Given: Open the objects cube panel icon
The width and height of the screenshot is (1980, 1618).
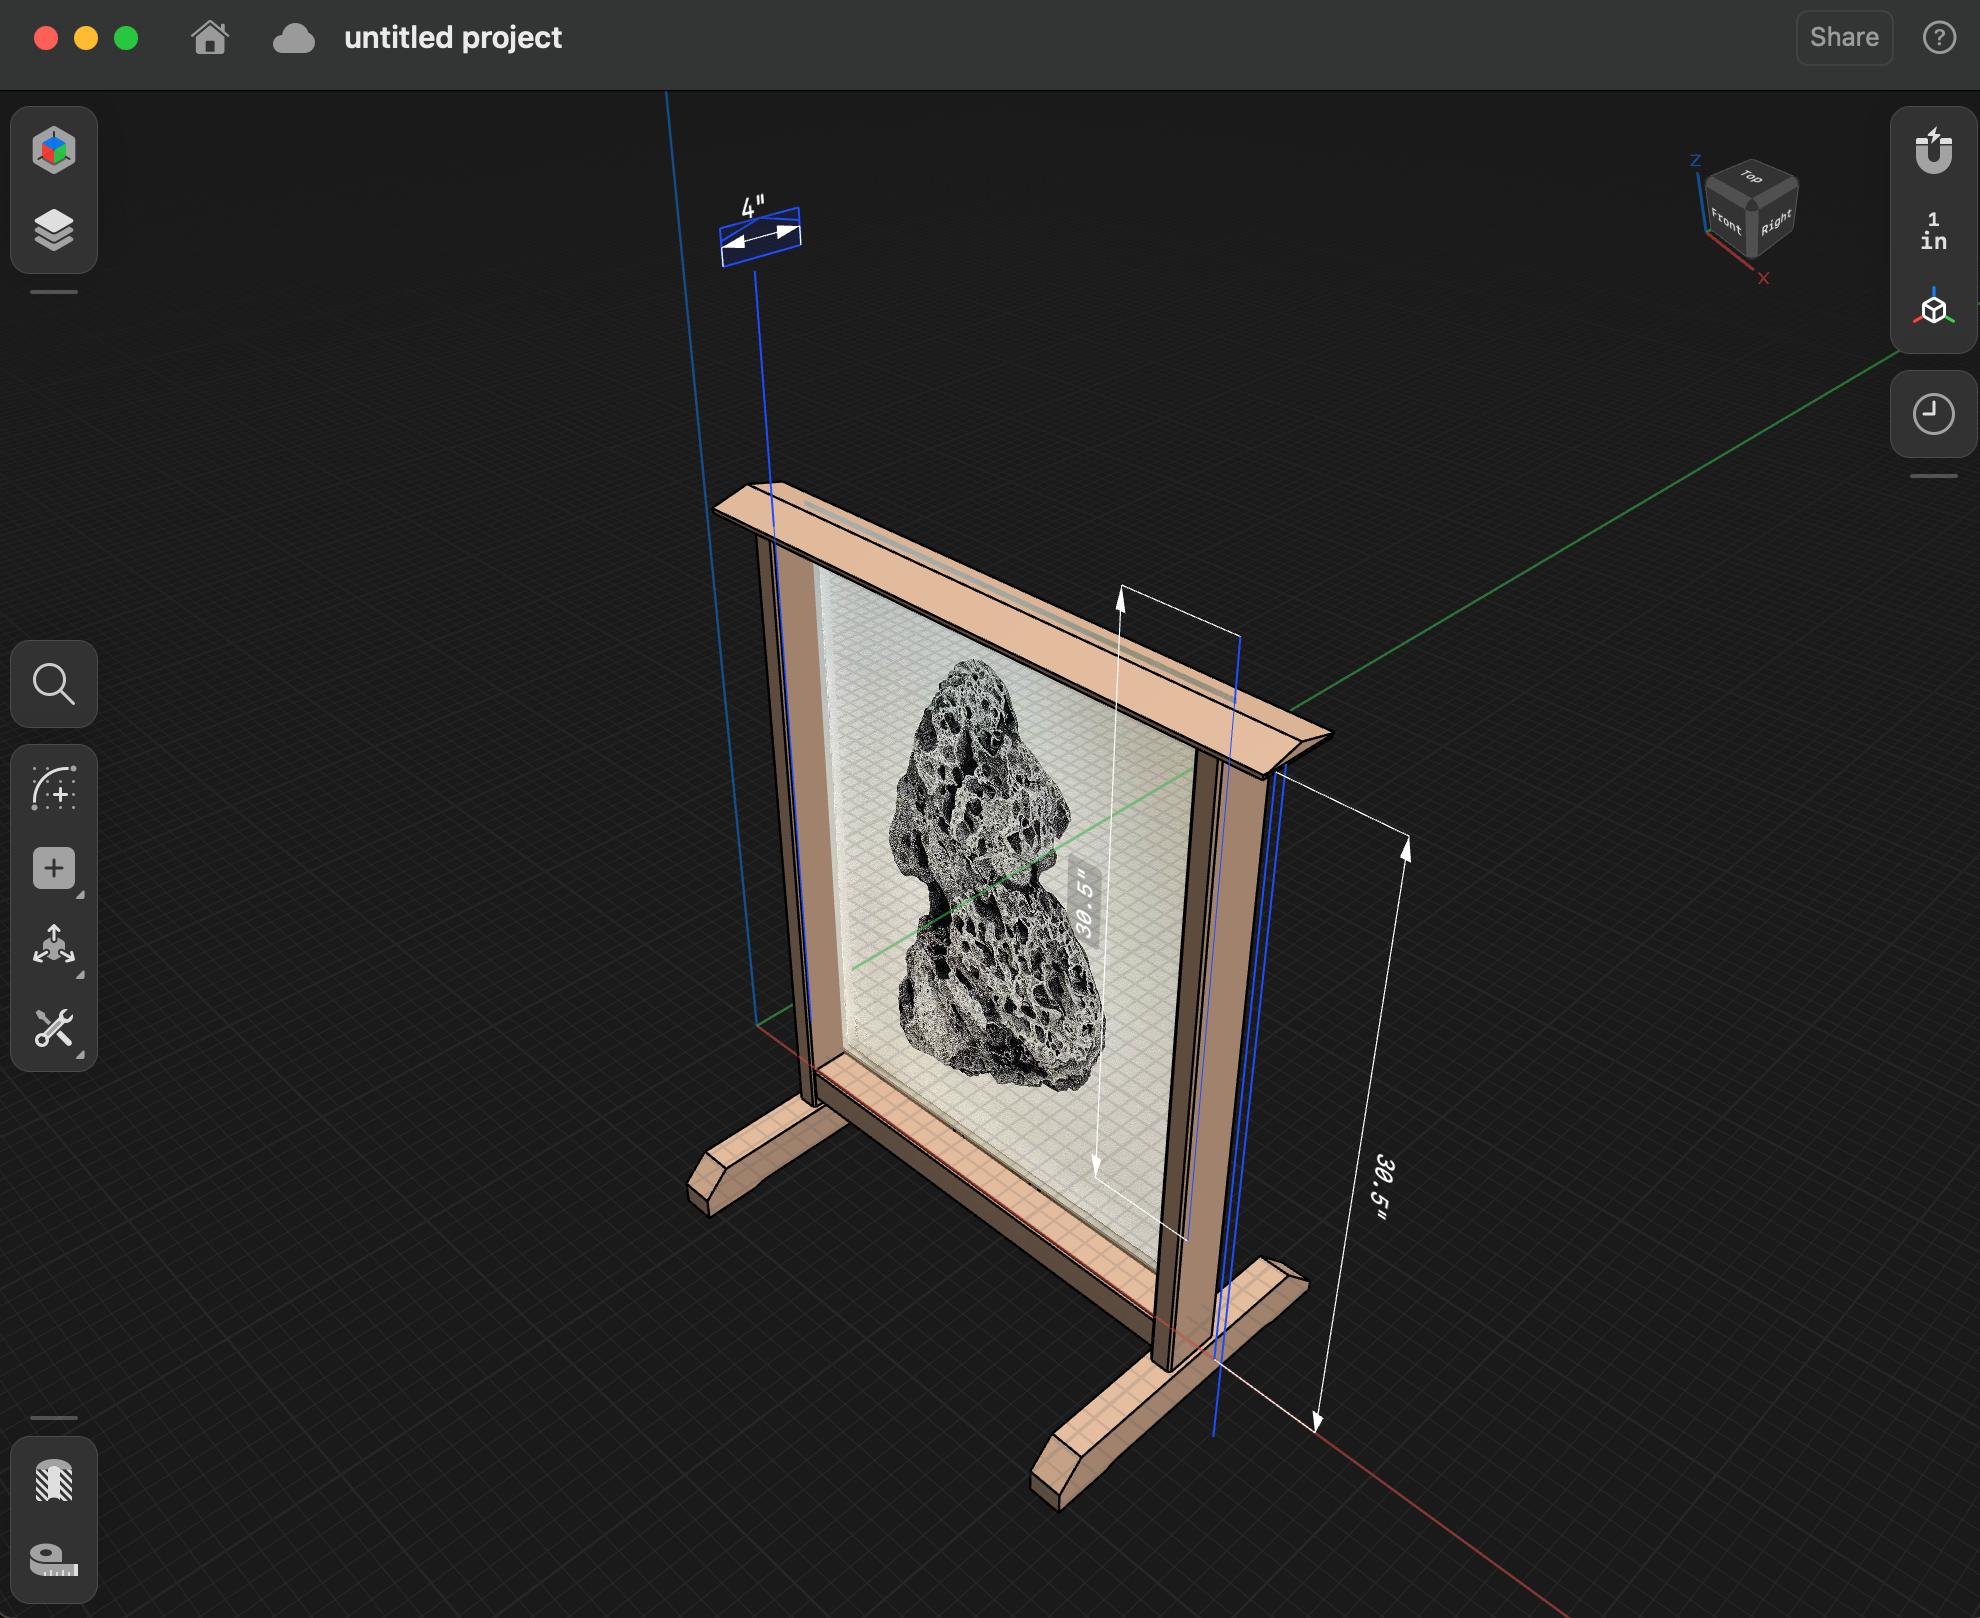Looking at the screenshot, I should coord(54,150).
